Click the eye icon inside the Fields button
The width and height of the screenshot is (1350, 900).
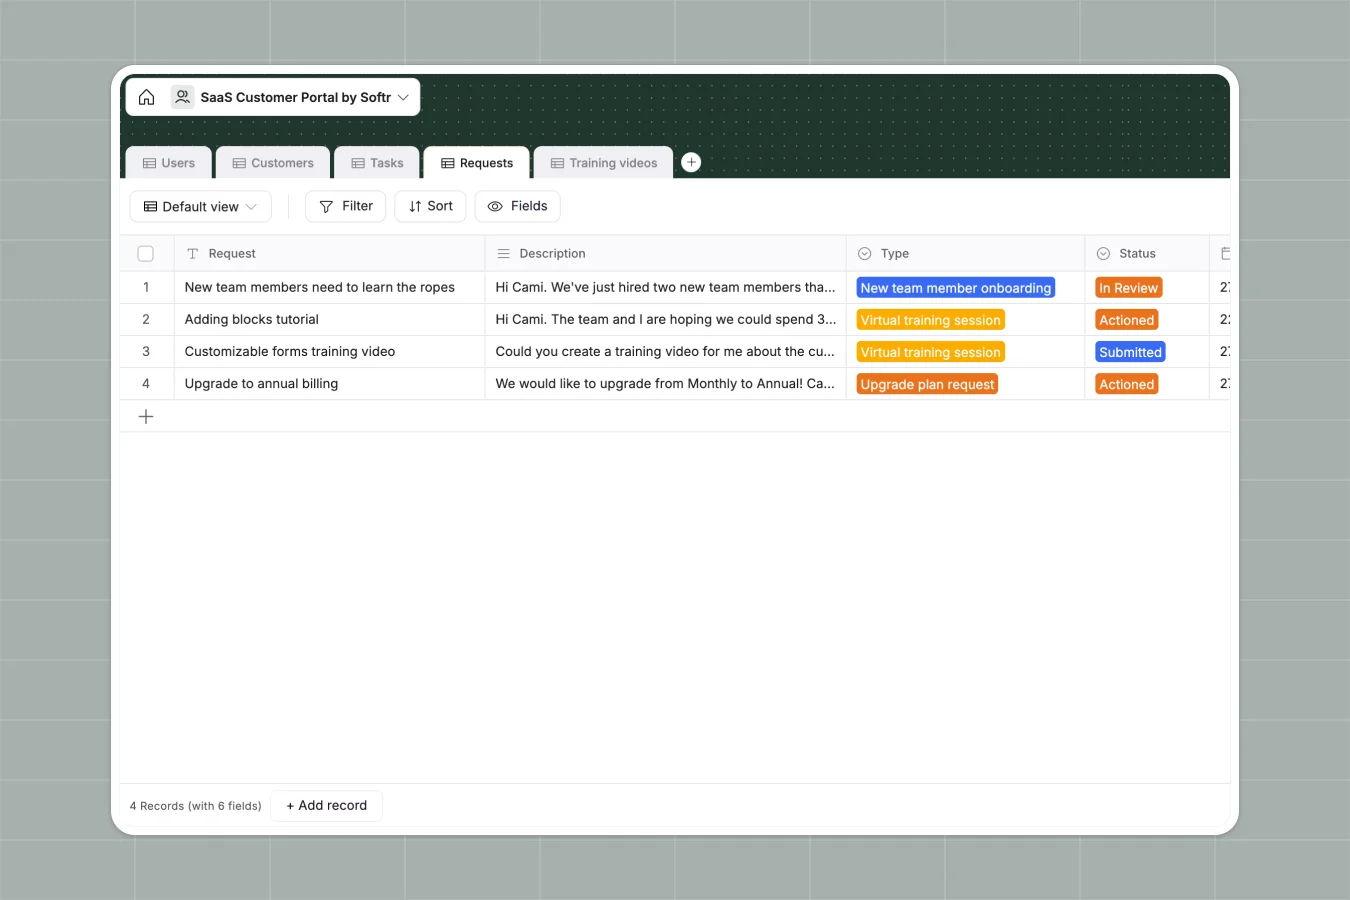tap(494, 206)
